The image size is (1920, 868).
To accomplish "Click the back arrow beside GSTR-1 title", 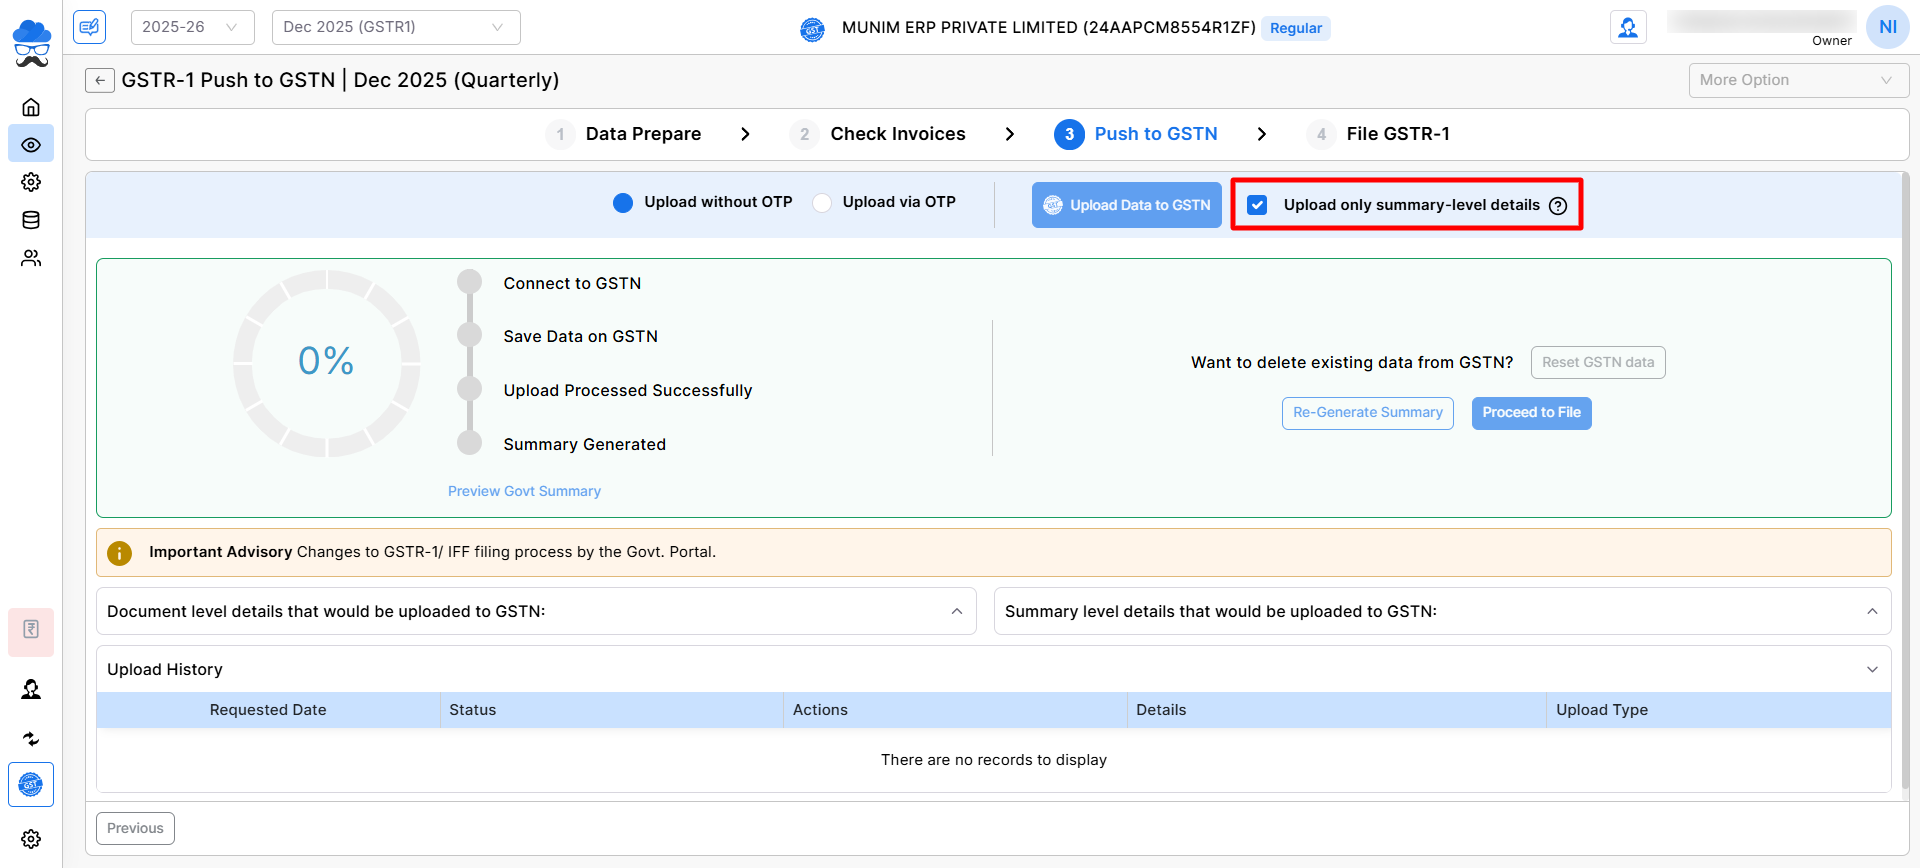I will click(100, 80).
